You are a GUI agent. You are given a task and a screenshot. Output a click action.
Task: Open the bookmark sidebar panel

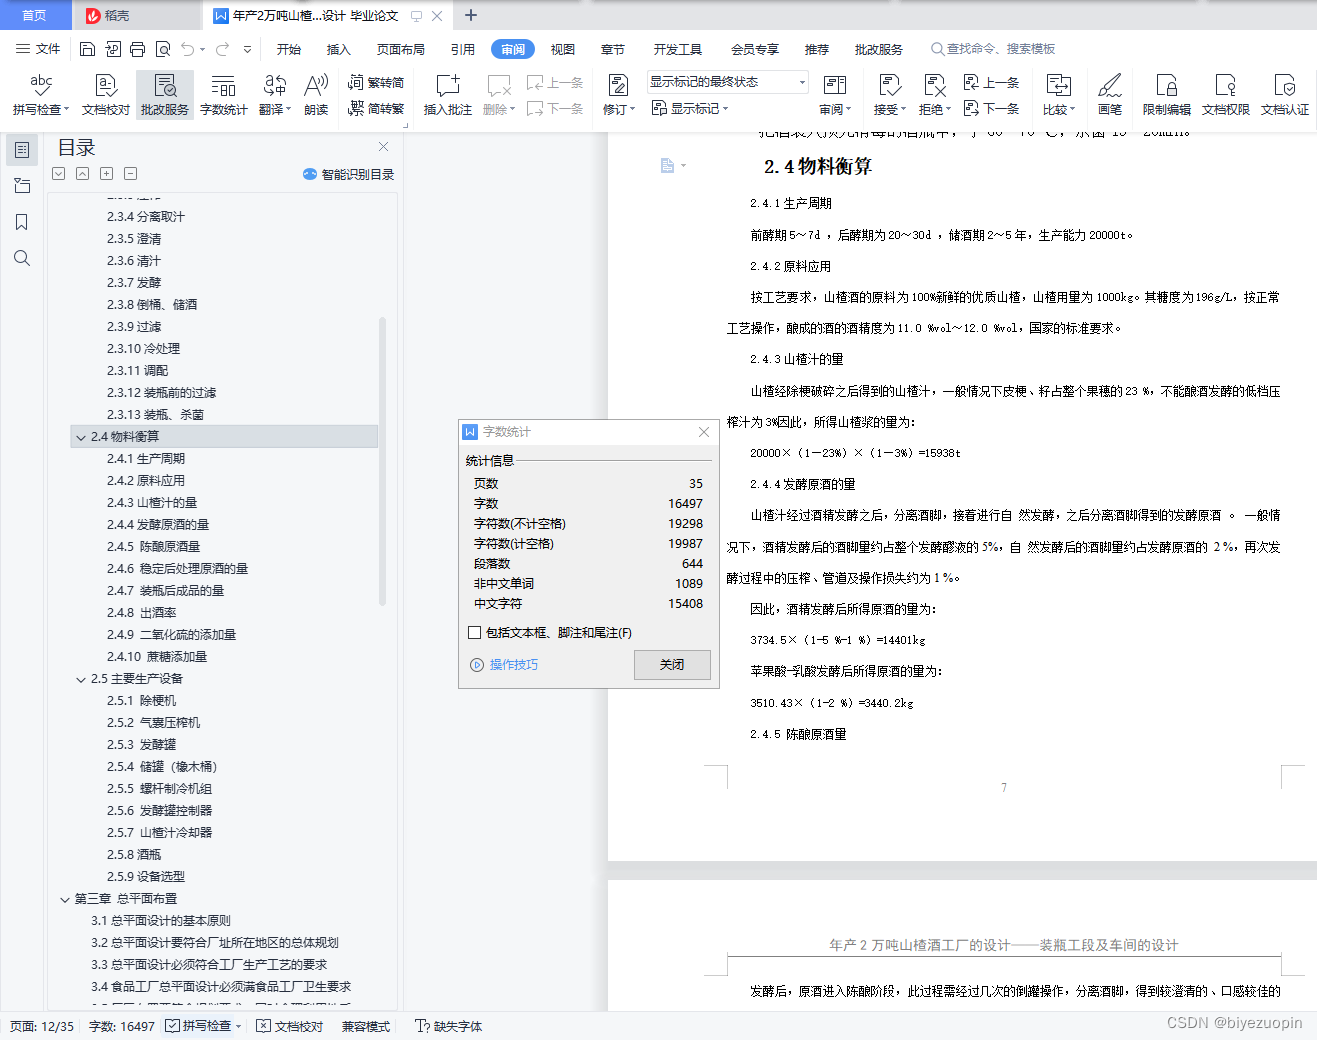click(21, 222)
